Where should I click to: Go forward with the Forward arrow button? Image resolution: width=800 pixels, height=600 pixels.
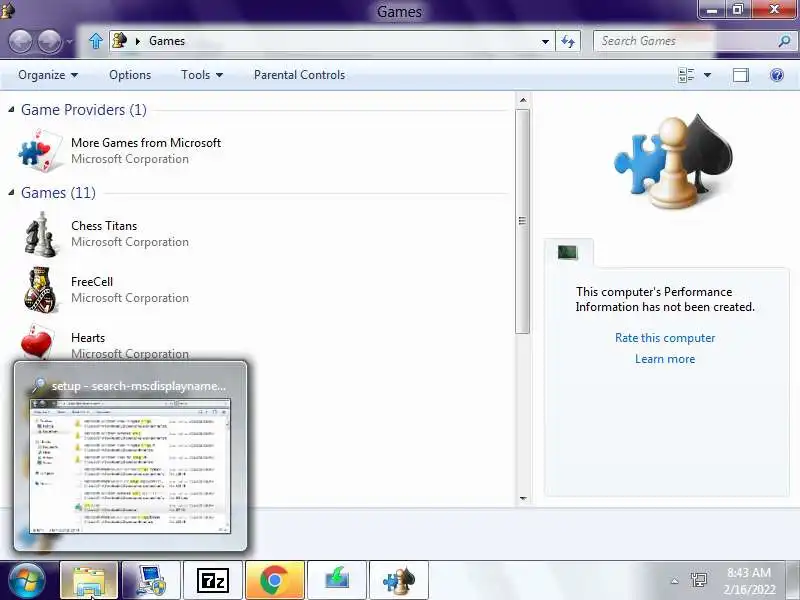50,41
